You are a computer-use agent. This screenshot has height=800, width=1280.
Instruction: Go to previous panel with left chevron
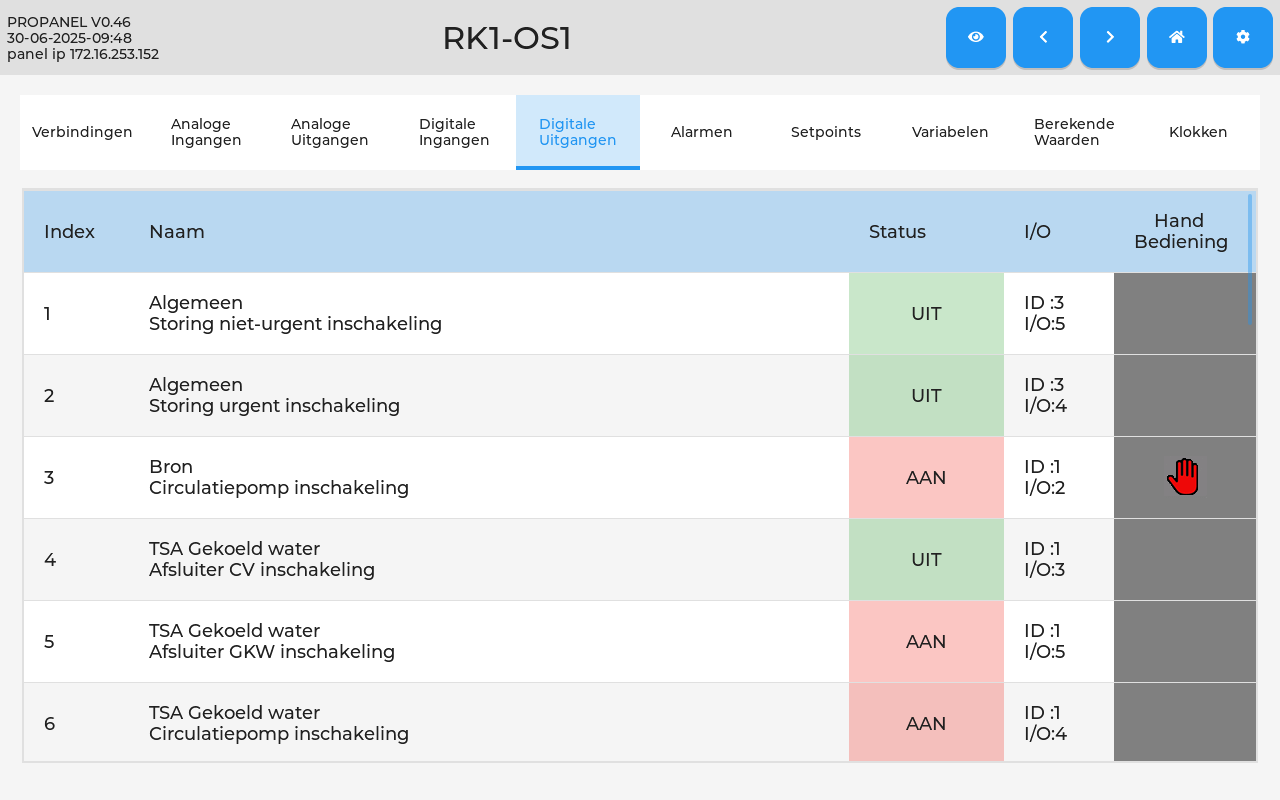point(1043,37)
